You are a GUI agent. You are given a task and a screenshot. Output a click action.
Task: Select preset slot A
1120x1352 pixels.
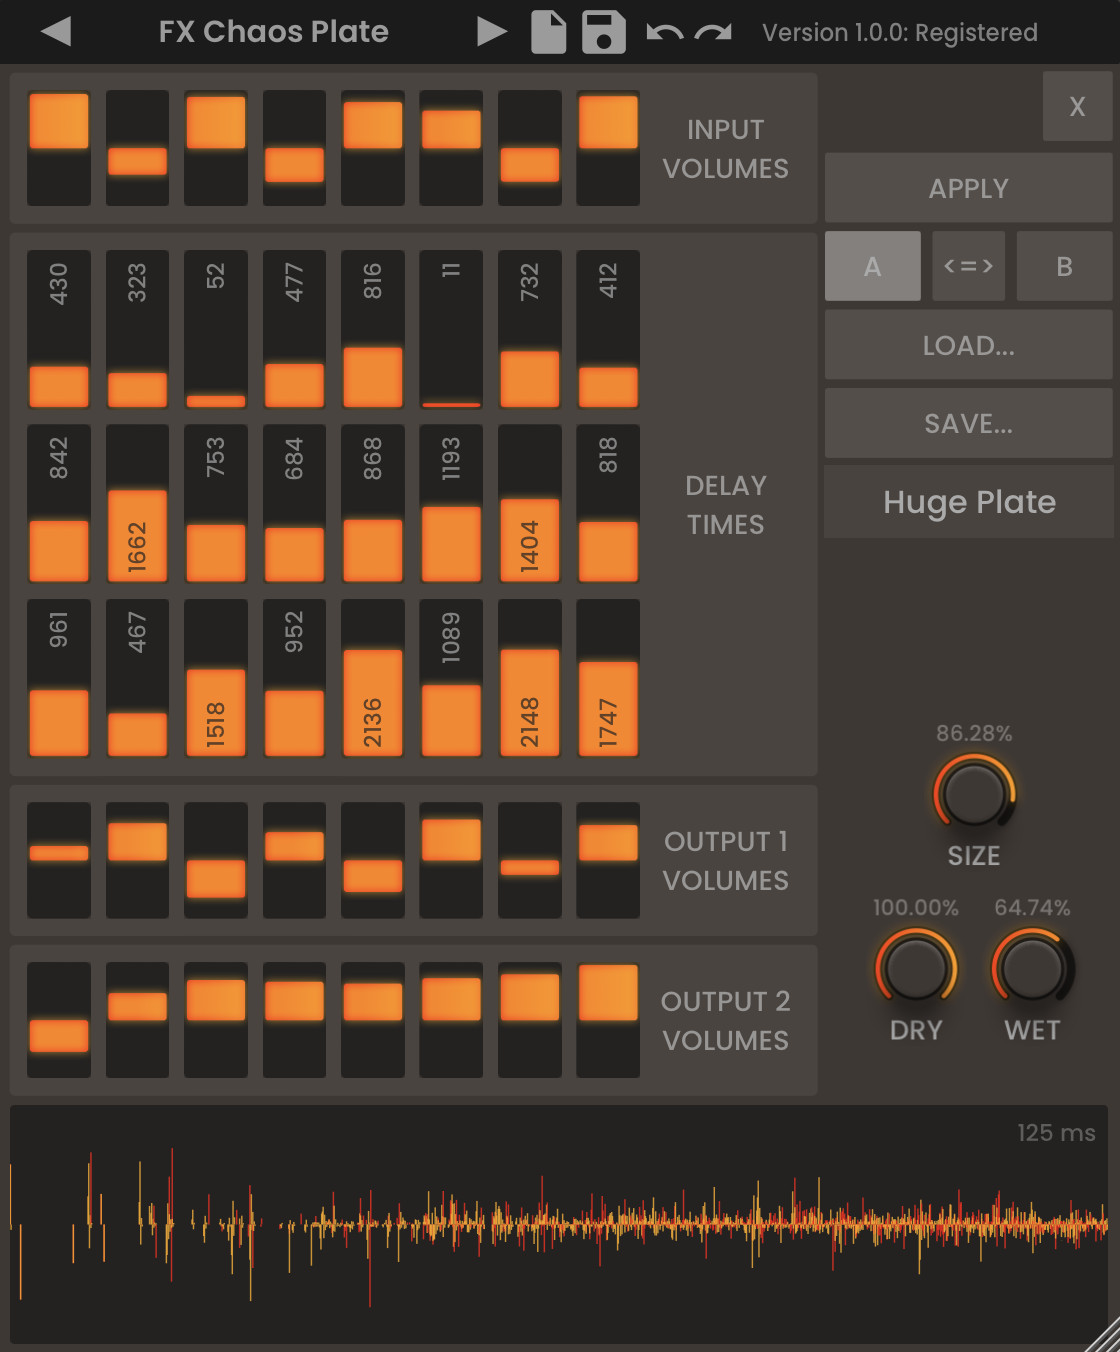872,266
